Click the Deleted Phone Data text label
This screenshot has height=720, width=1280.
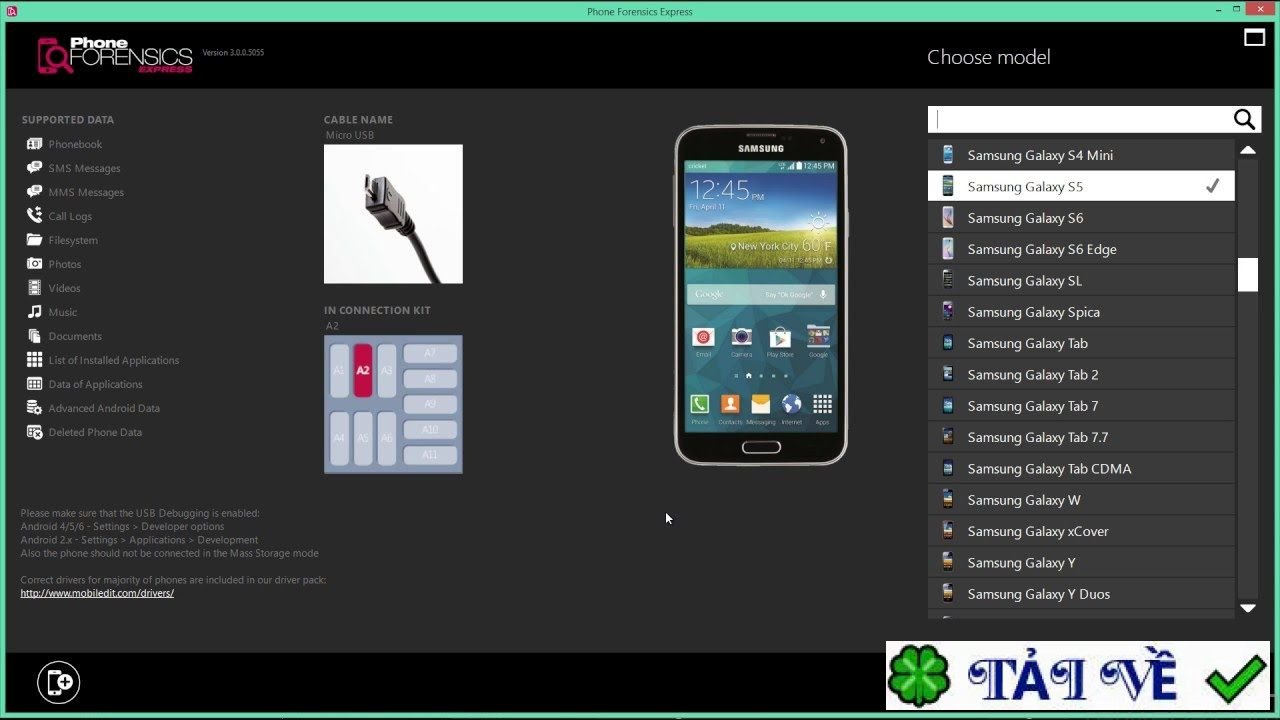[x=95, y=432]
